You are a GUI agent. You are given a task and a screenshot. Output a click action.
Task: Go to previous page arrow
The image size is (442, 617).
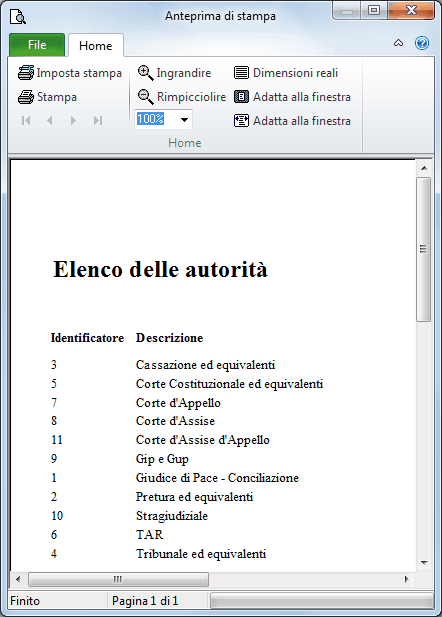[x=50, y=120]
